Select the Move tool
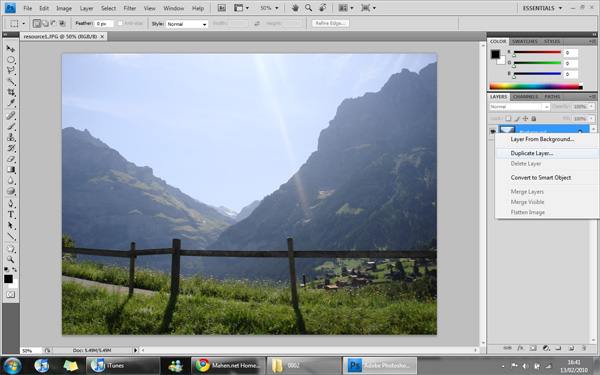 point(10,49)
